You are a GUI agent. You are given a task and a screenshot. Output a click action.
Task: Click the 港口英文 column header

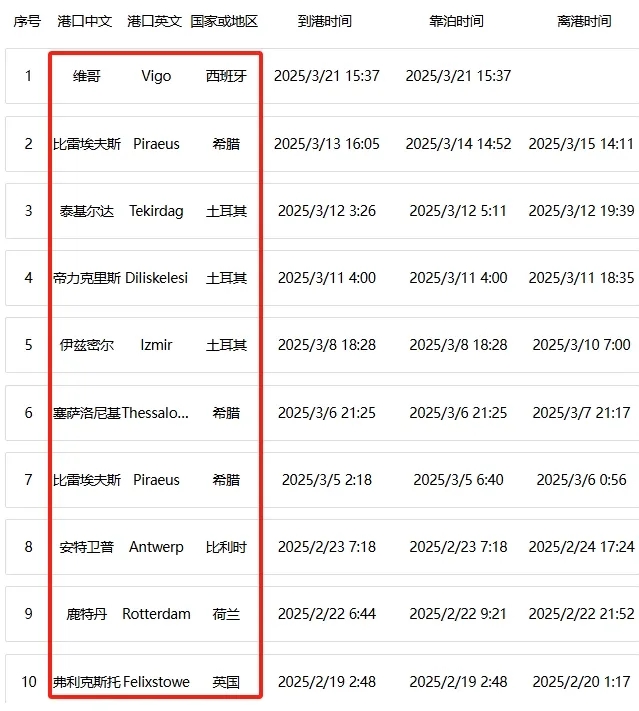coord(155,21)
